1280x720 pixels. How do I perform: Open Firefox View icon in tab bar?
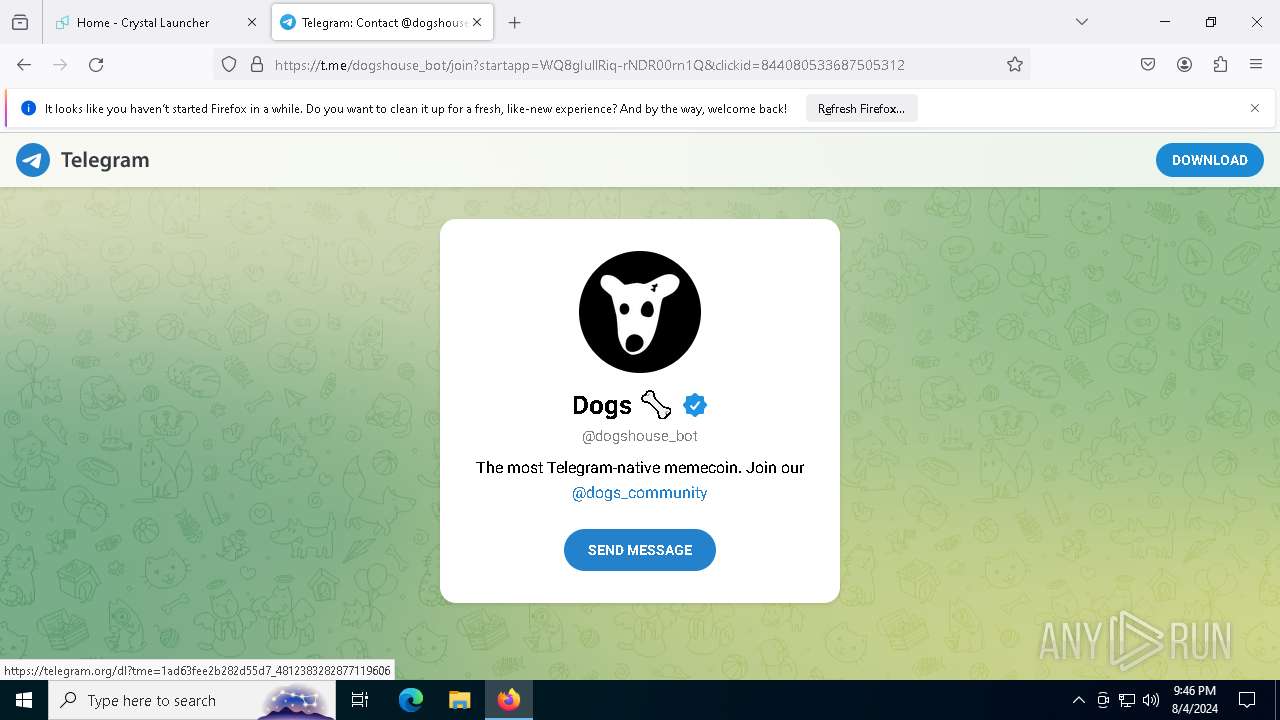[x=20, y=22]
